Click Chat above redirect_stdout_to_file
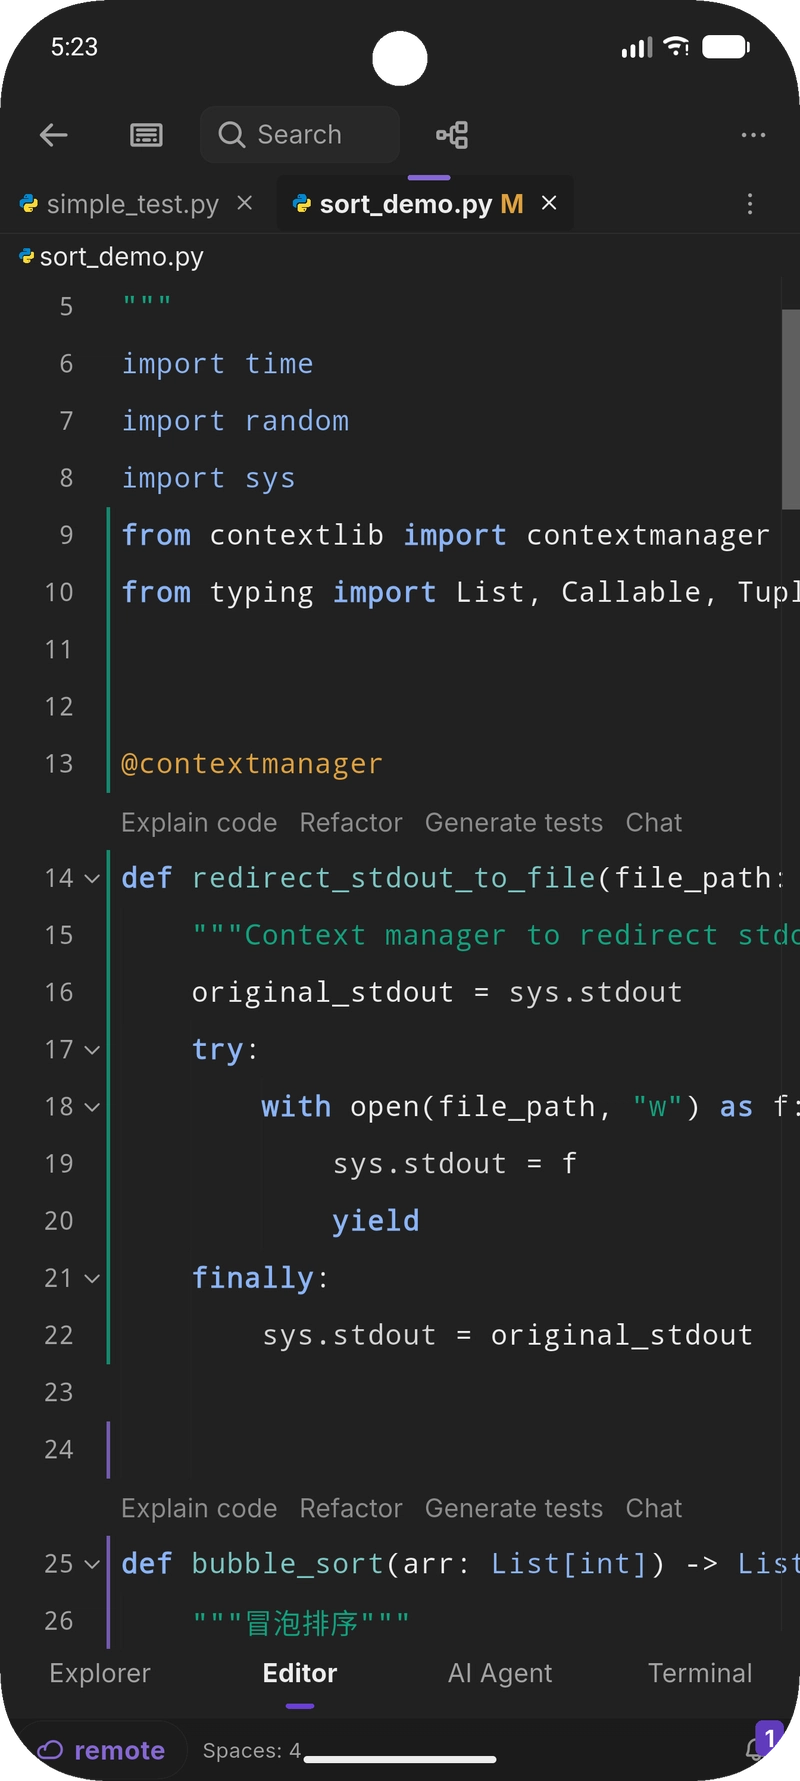The width and height of the screenshot is (800, 1781). (654, 822)
